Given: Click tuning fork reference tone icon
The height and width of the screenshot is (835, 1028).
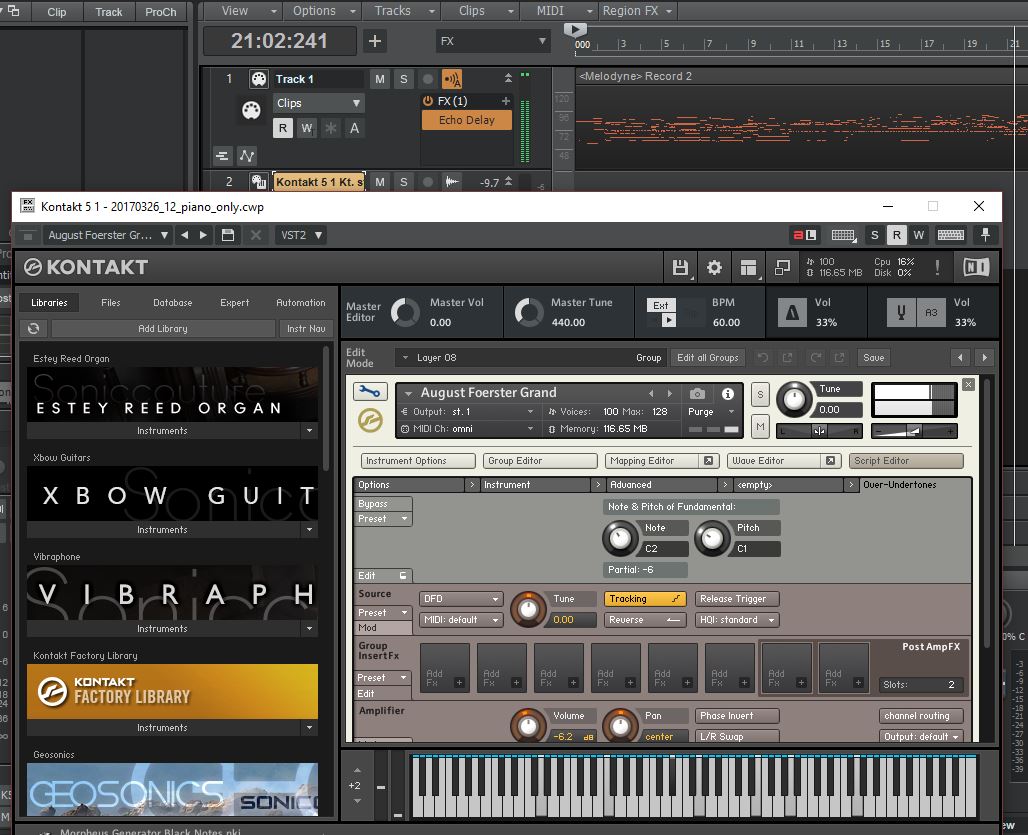Looking at the screenshot, I should coord(901,313).
